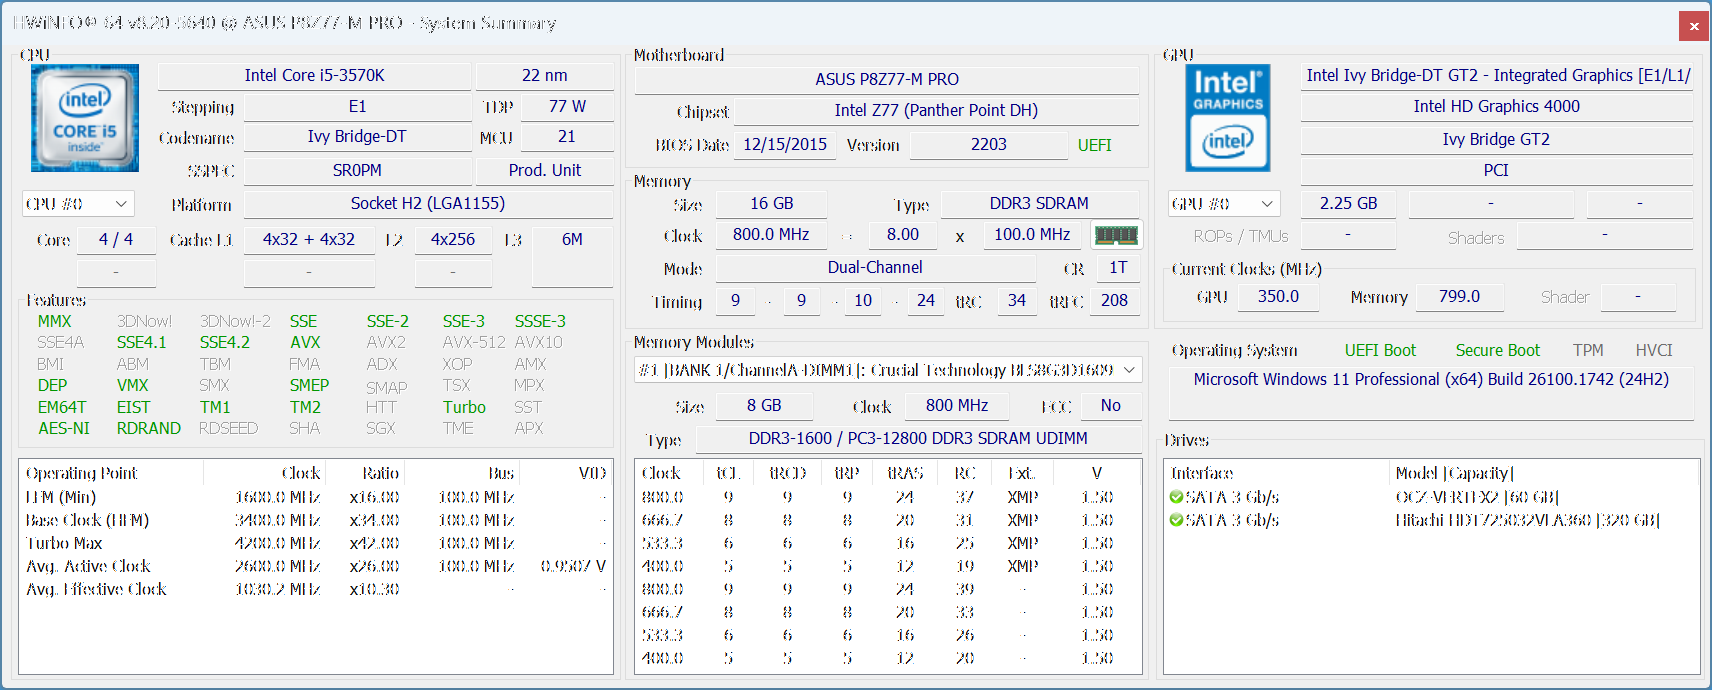The height and width of the screenshot is (690, 1712).
Task: Click the ASUS P8Z77-M PRO motherboard field
Action: [x=887, y=80]
